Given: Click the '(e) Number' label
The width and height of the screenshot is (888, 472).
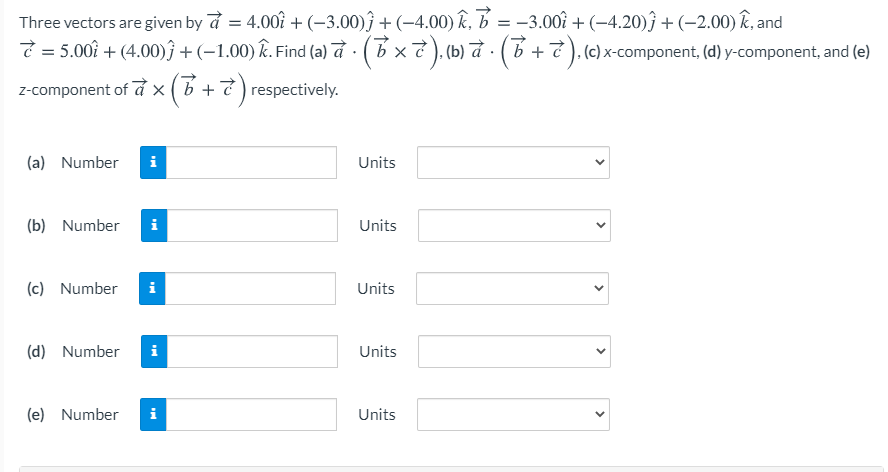Looking at the screenshot, I should click(x=72, y=414).
